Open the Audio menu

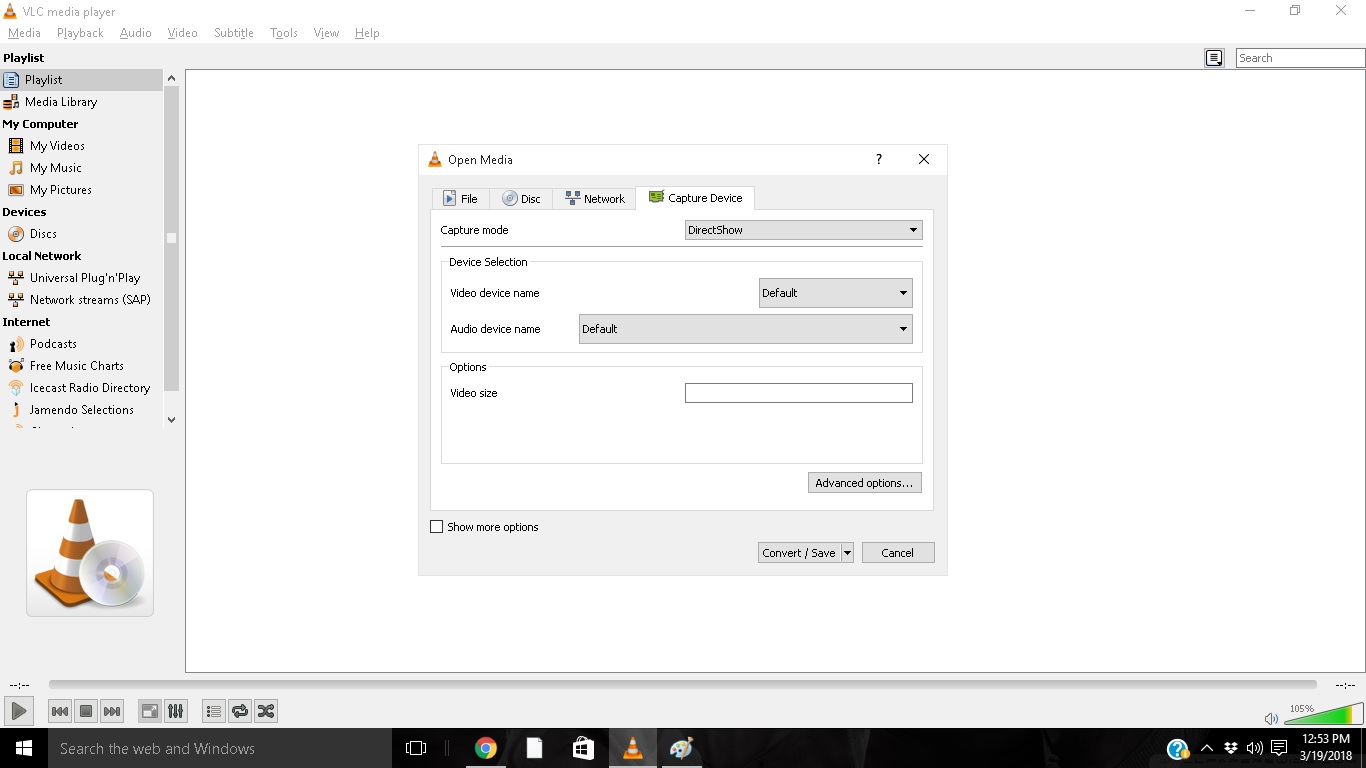pyautogui.click(x=135, y=33)
